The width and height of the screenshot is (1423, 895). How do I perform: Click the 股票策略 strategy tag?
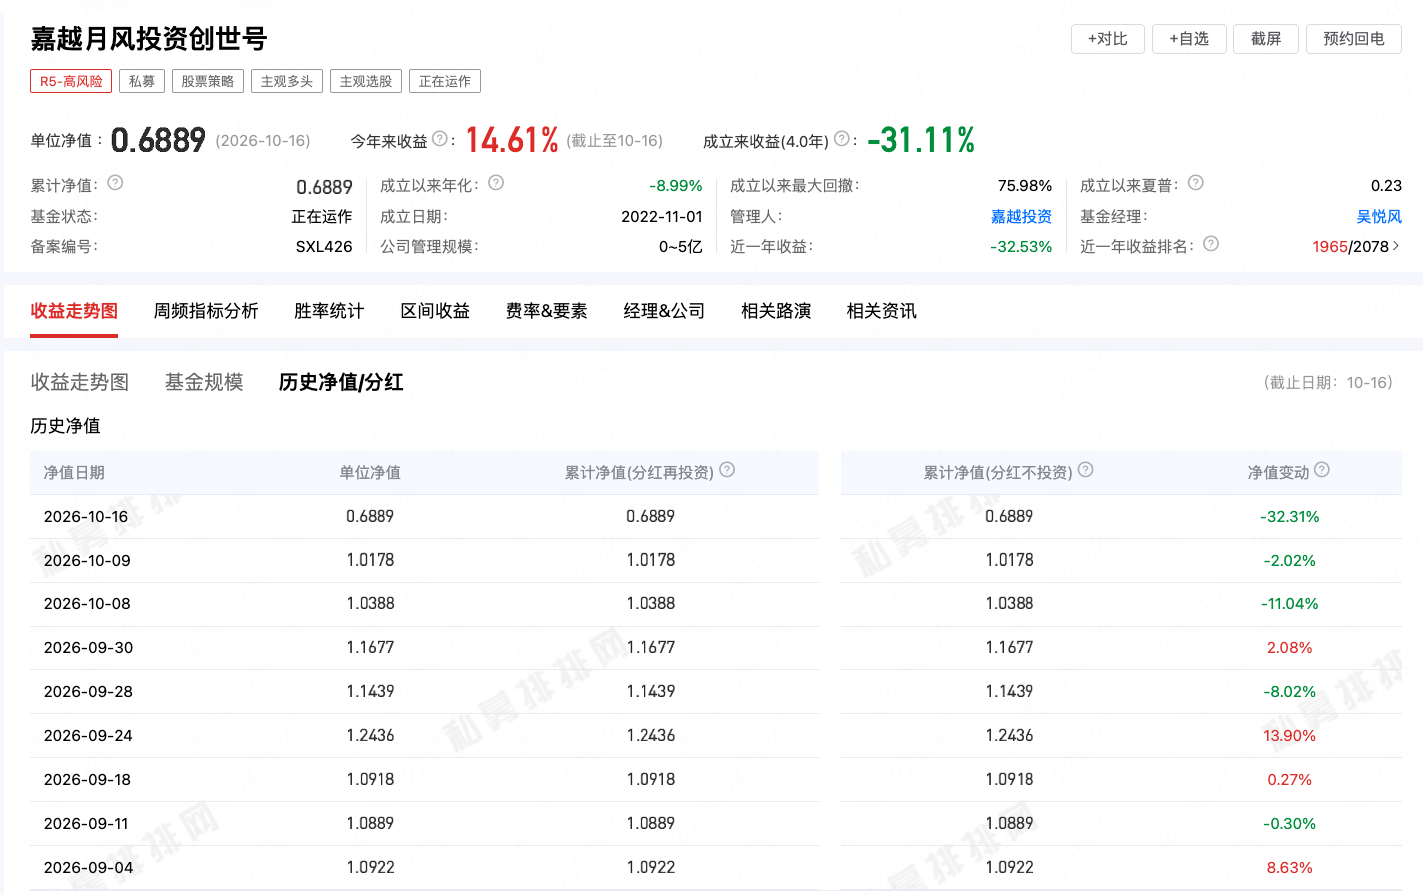tap(208, 81)
